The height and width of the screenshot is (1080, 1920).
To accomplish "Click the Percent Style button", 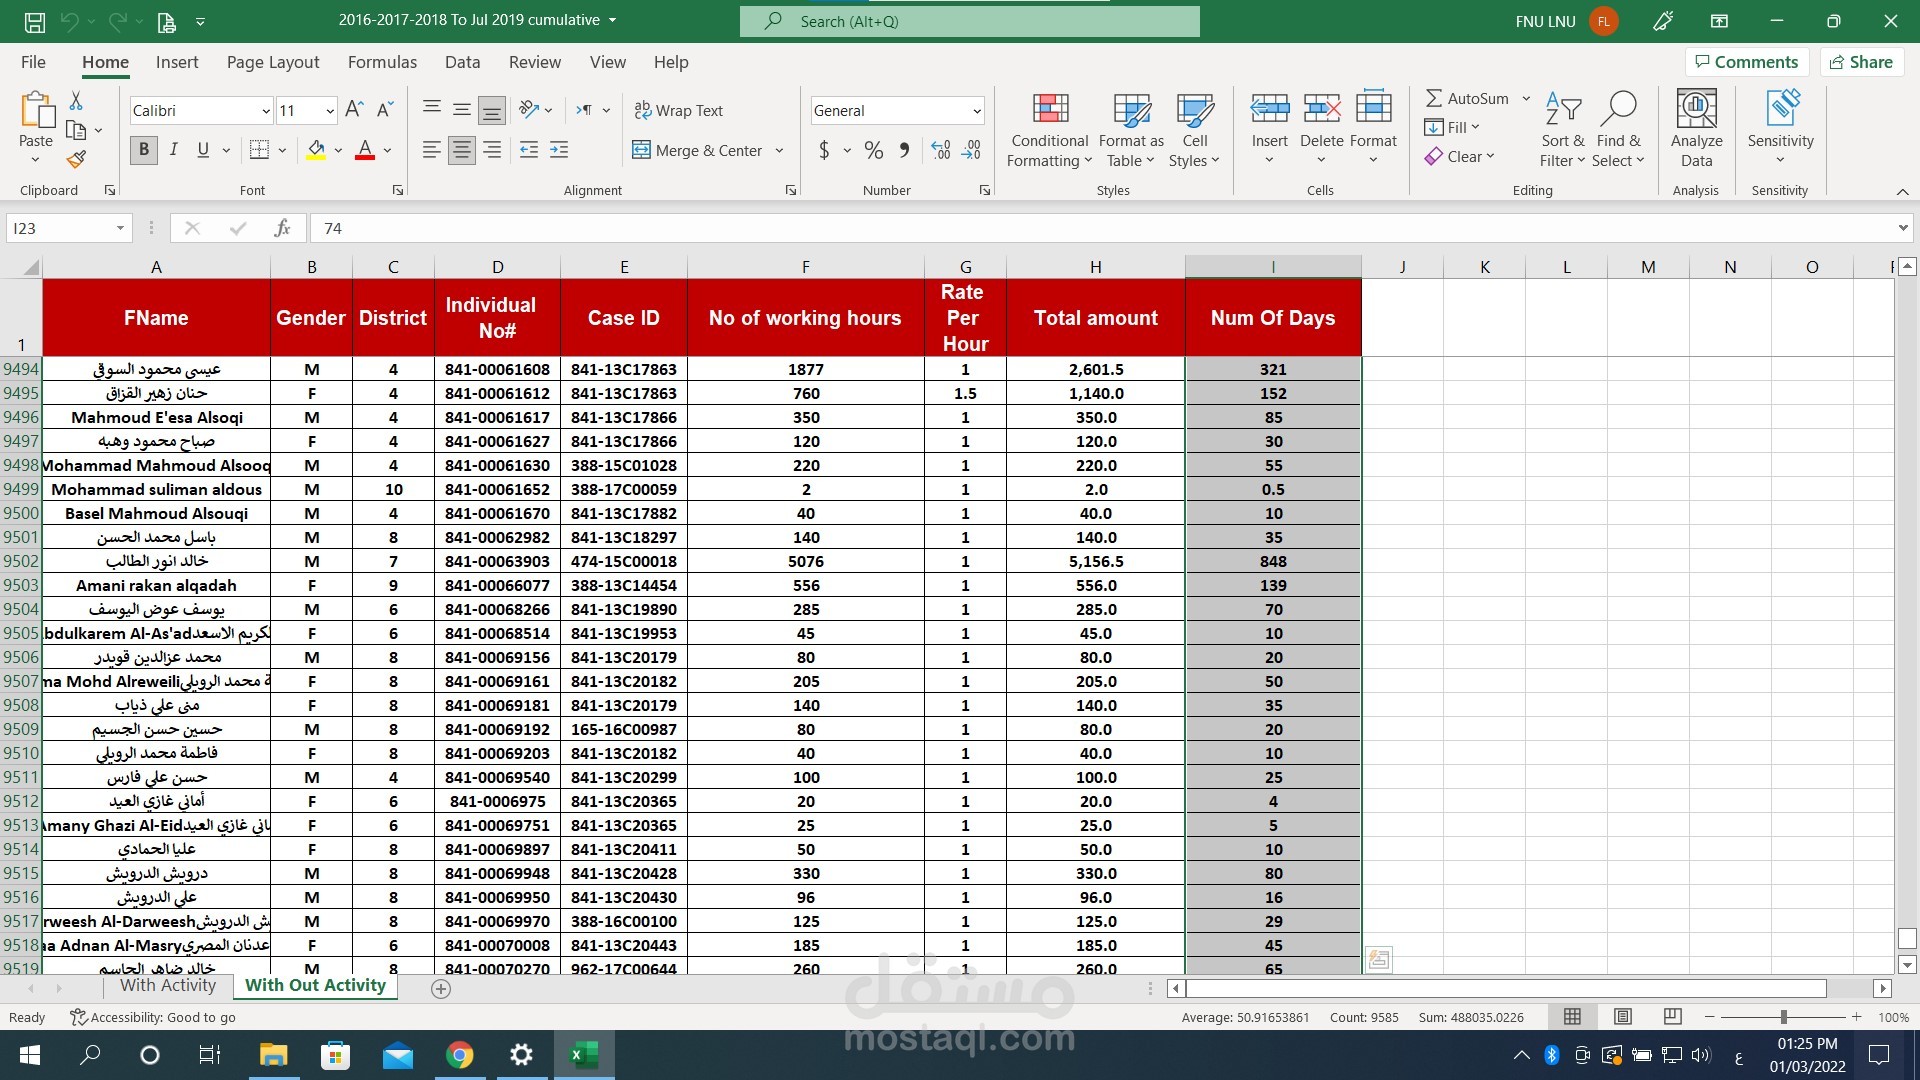I will [873, 150].
